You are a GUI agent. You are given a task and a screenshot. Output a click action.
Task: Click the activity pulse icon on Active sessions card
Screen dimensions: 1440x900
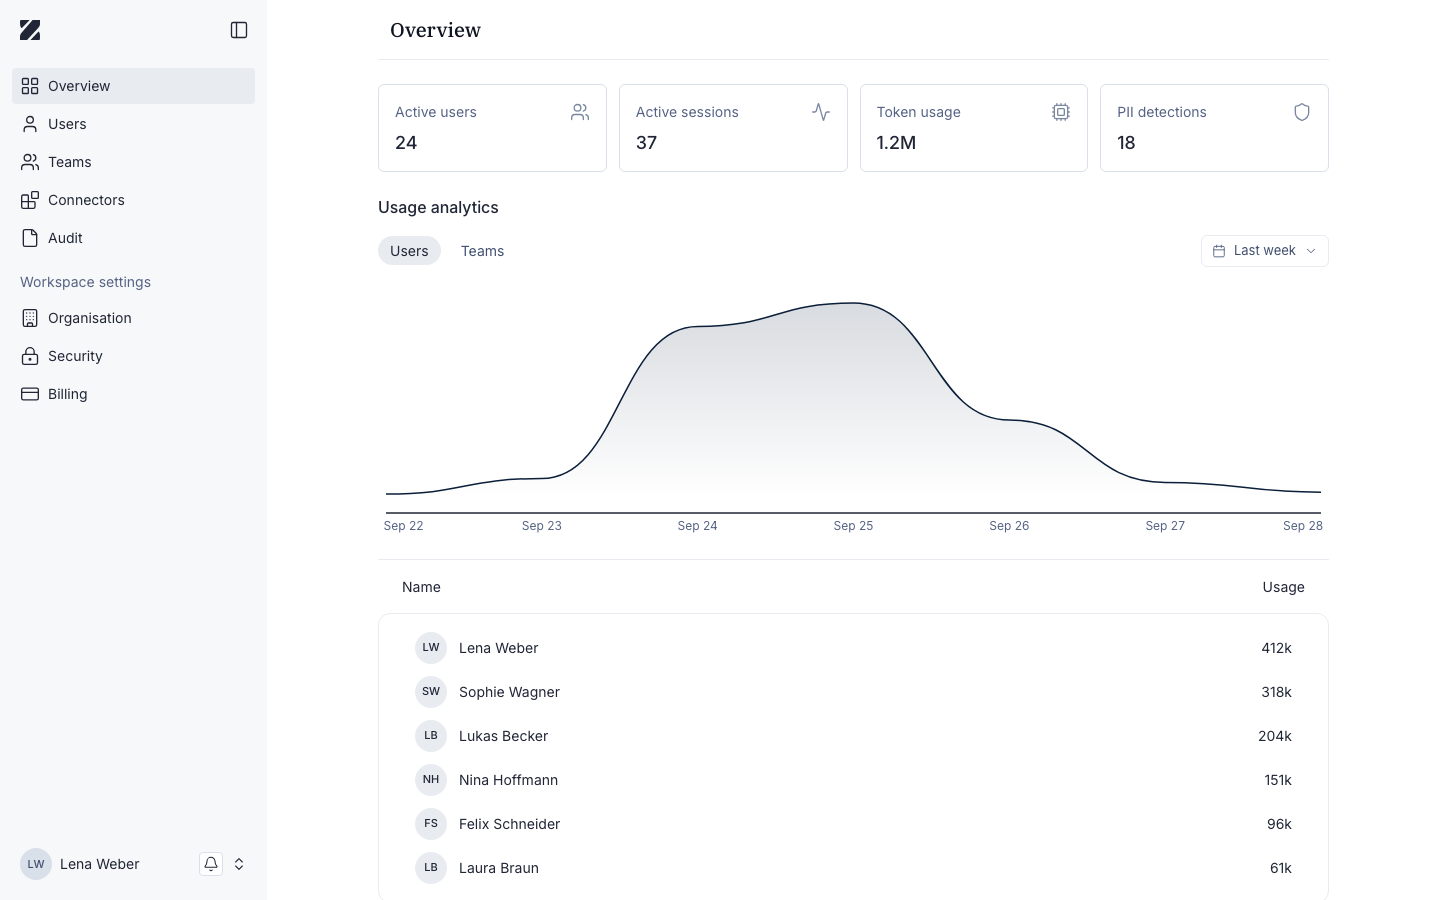[821, 112]
